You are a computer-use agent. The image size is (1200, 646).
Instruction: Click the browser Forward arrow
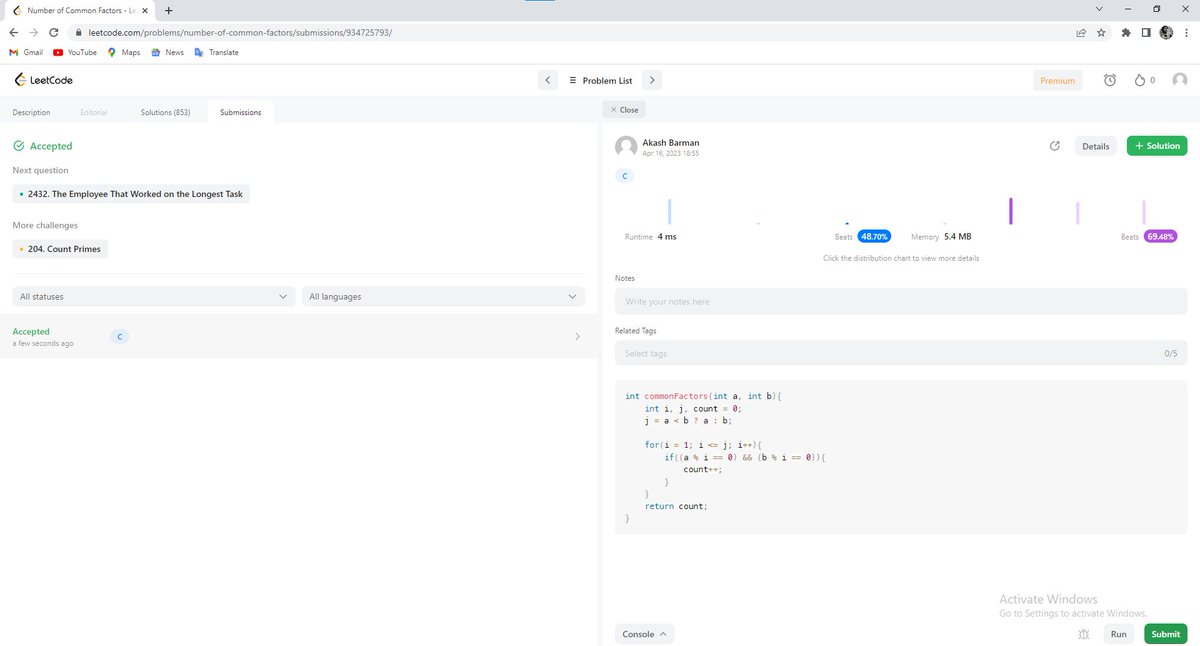tap(33, 32)
